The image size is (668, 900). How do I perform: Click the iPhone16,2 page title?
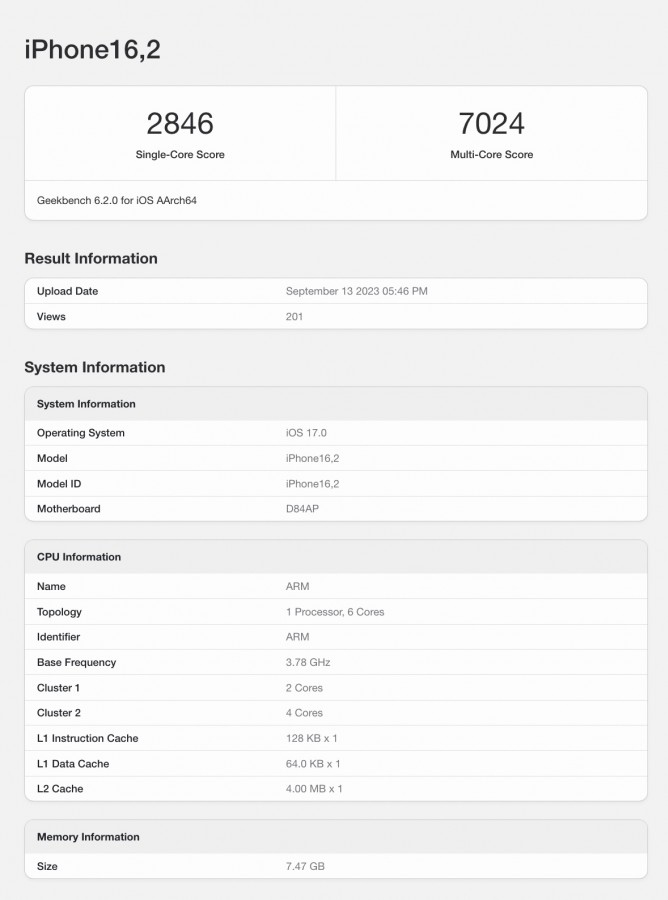point(92,50)
